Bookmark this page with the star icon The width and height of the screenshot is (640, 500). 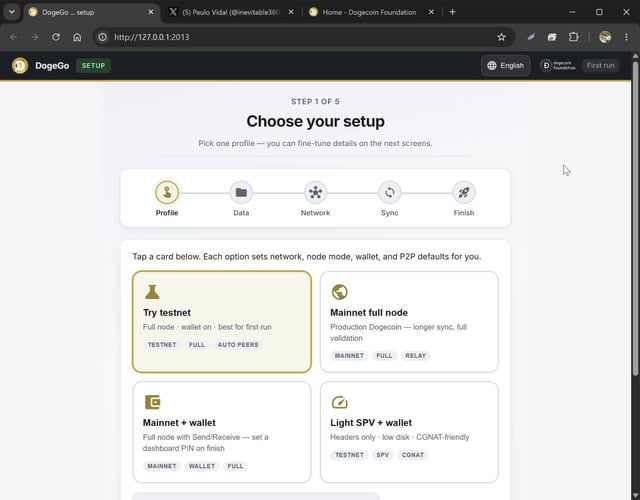[x=502, y=37]
